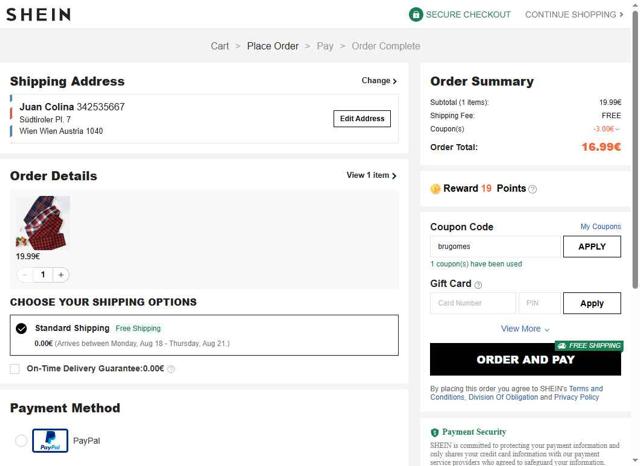Click the gift card PIN field

[x=539, y=303]
